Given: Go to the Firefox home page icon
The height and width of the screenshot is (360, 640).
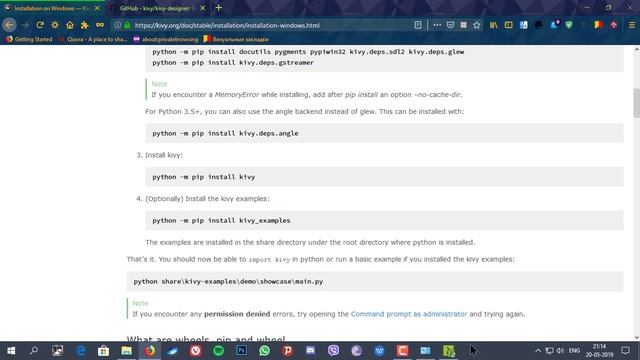Looking at the screenshot, I should (70, 25).
